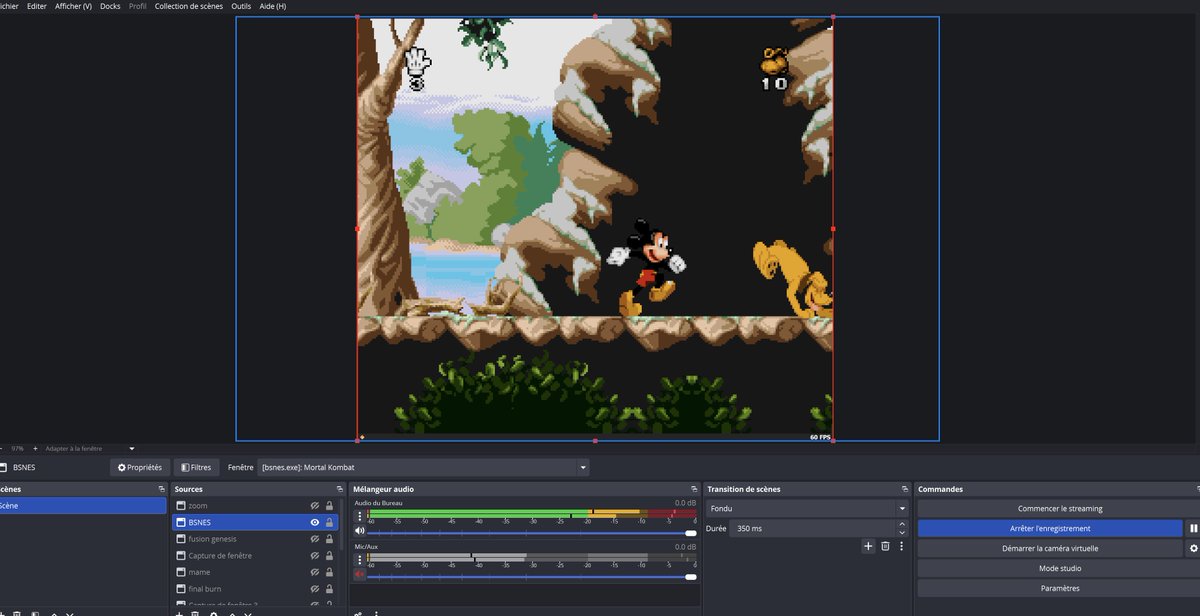Click the Propriétés button
This screenshot has height=616, width=1200.
(140, 467)
